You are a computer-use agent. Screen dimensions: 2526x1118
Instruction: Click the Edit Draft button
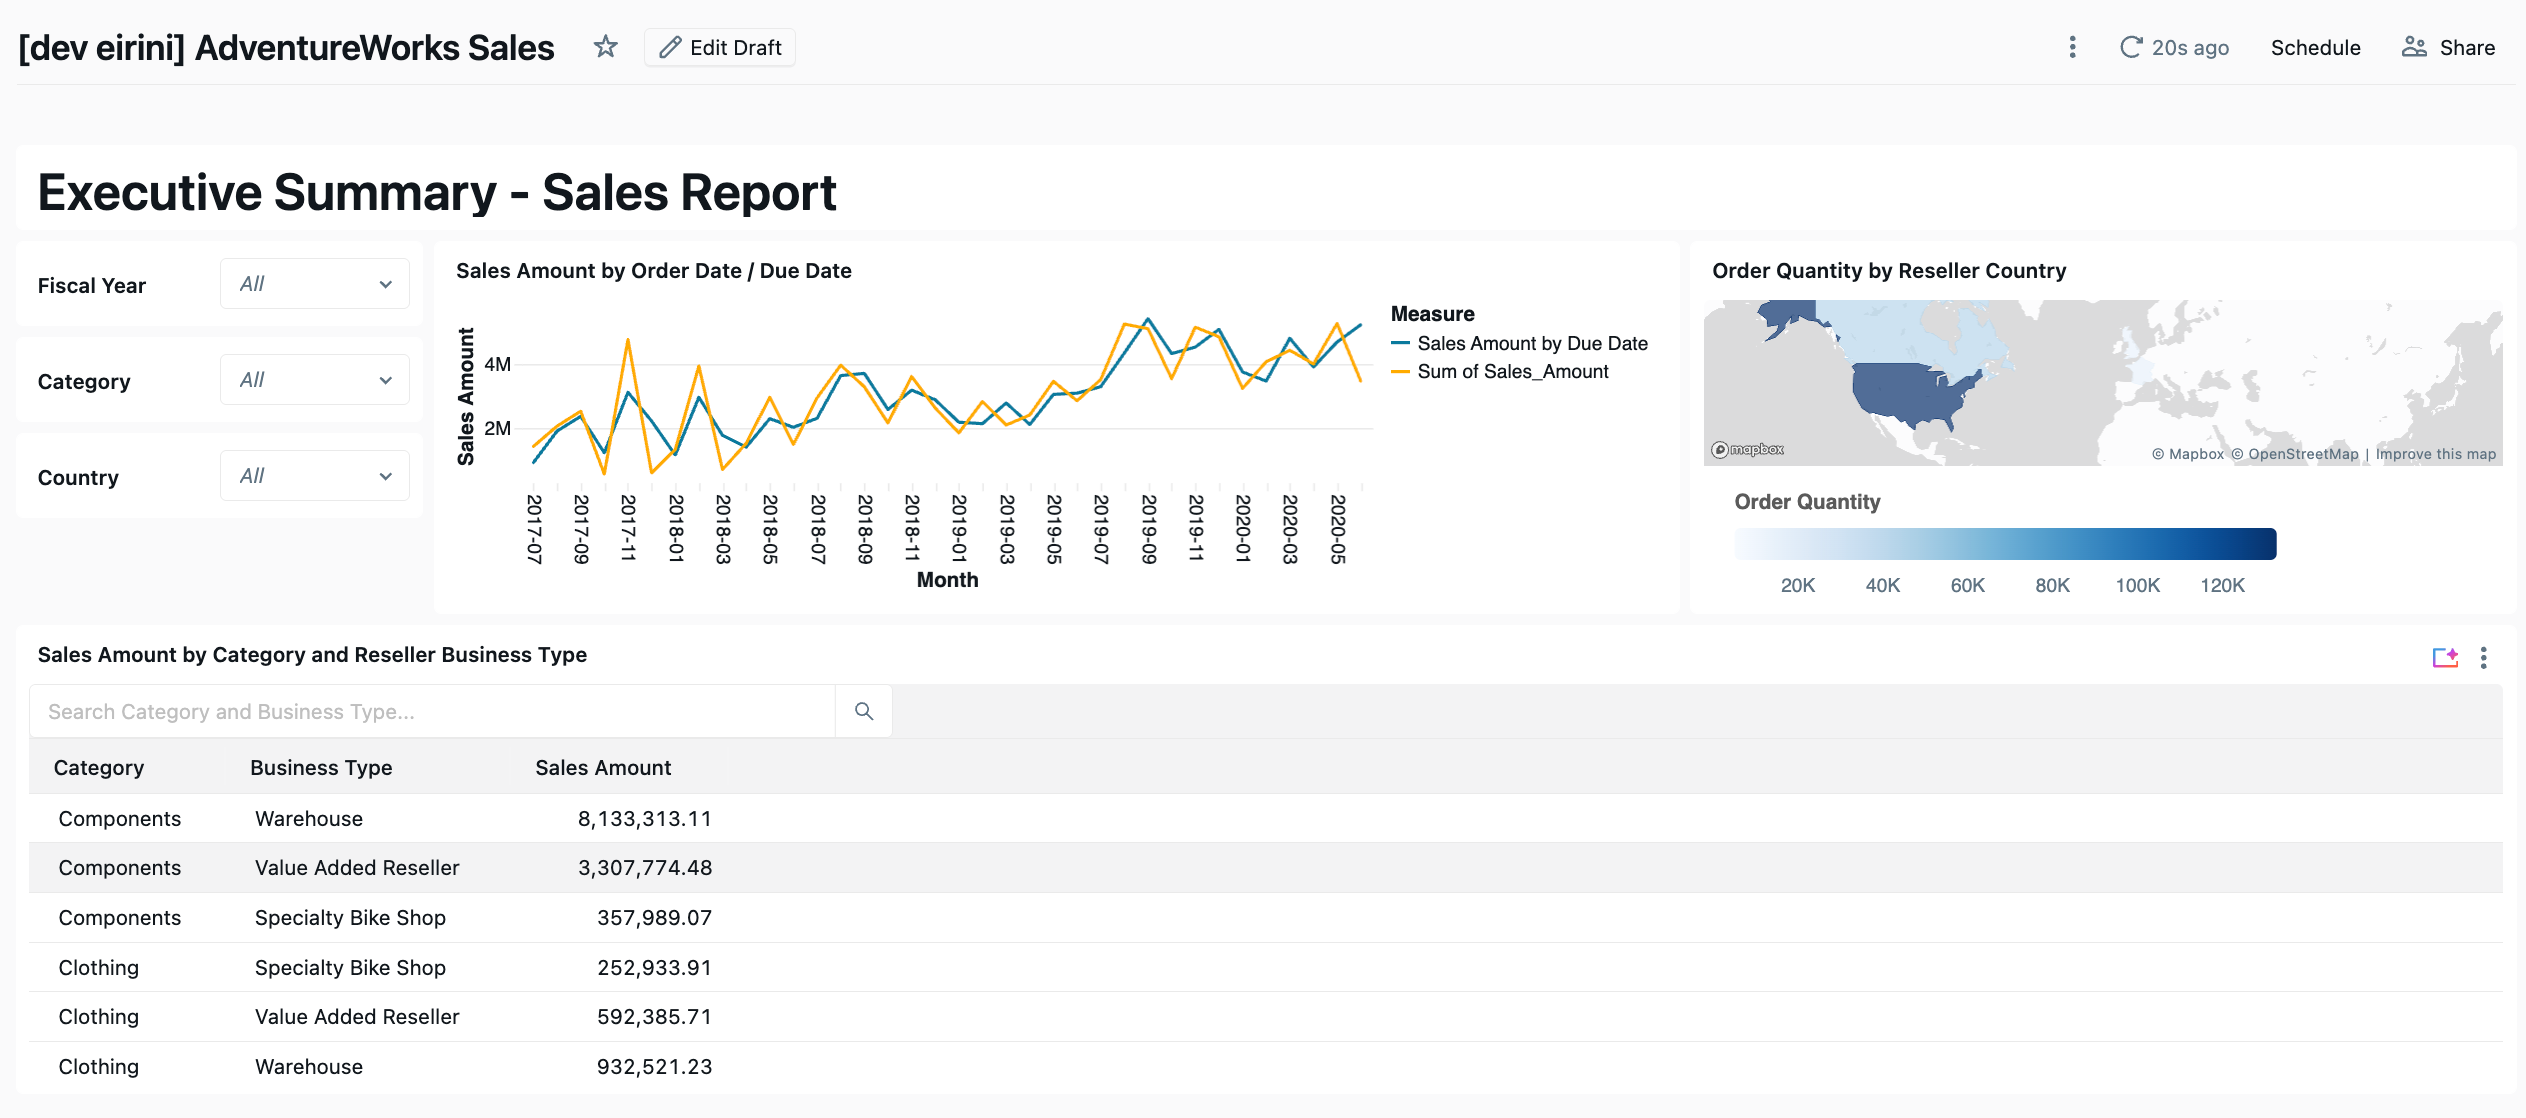[x=720, y=47]
